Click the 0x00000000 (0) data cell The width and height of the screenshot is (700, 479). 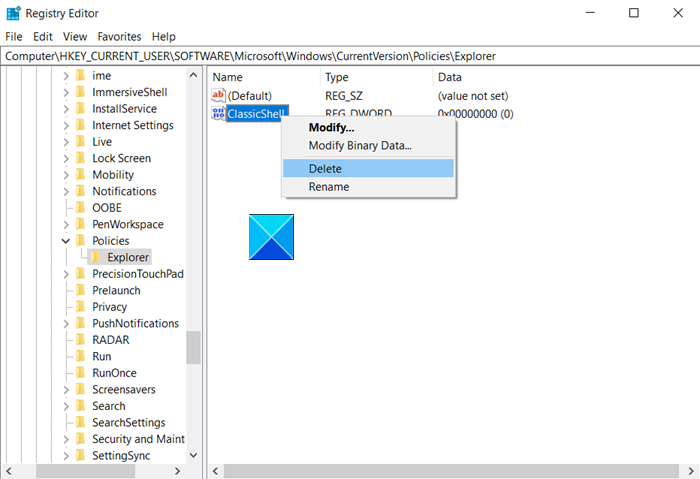point(475,113)
